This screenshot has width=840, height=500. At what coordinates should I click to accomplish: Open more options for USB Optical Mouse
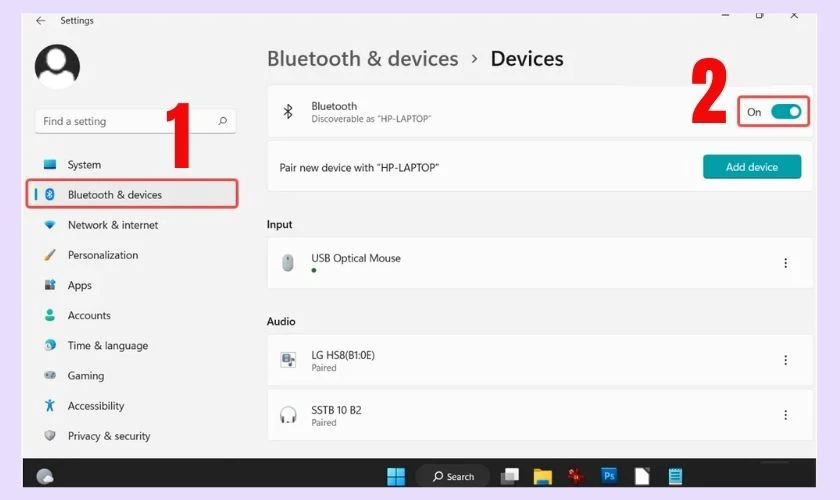pos(785,263)
